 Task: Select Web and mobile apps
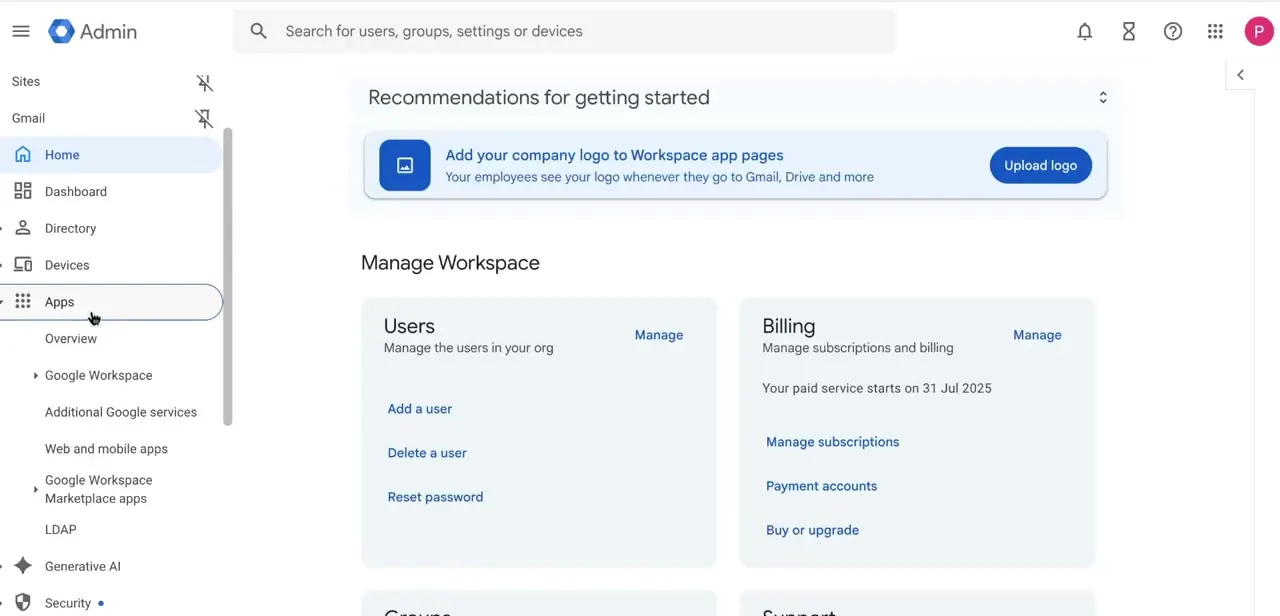[106, 449]
